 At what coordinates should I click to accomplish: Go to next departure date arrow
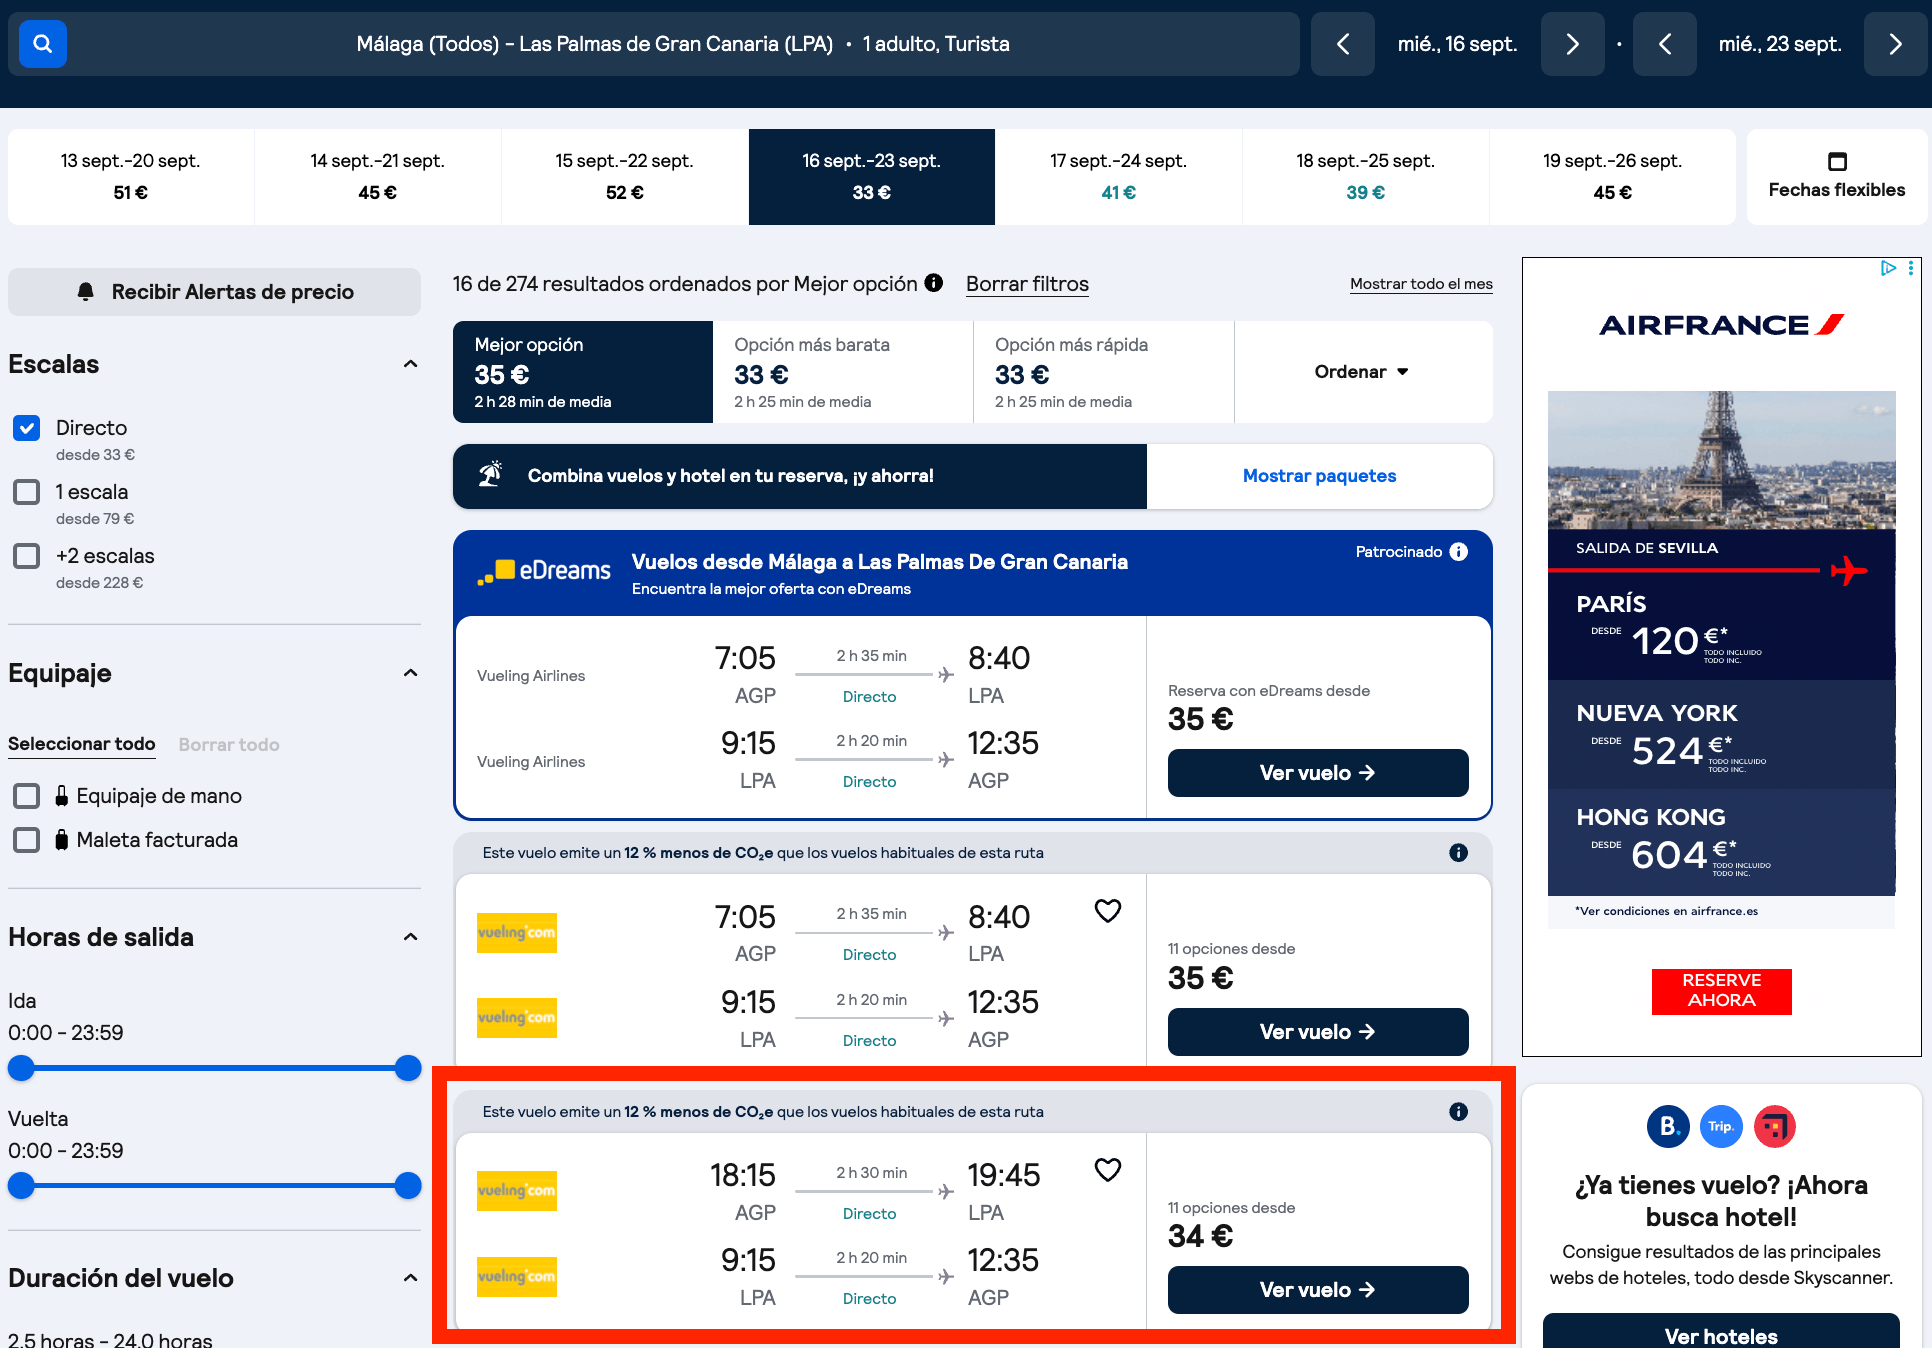coord(1572,44)
